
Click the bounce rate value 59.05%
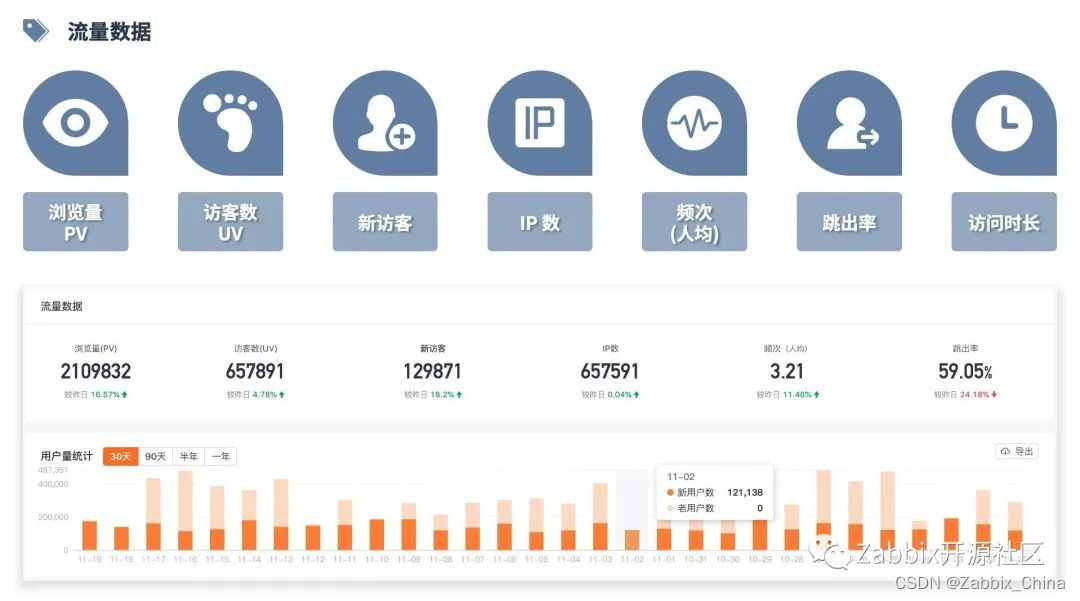tap(965, 372)
